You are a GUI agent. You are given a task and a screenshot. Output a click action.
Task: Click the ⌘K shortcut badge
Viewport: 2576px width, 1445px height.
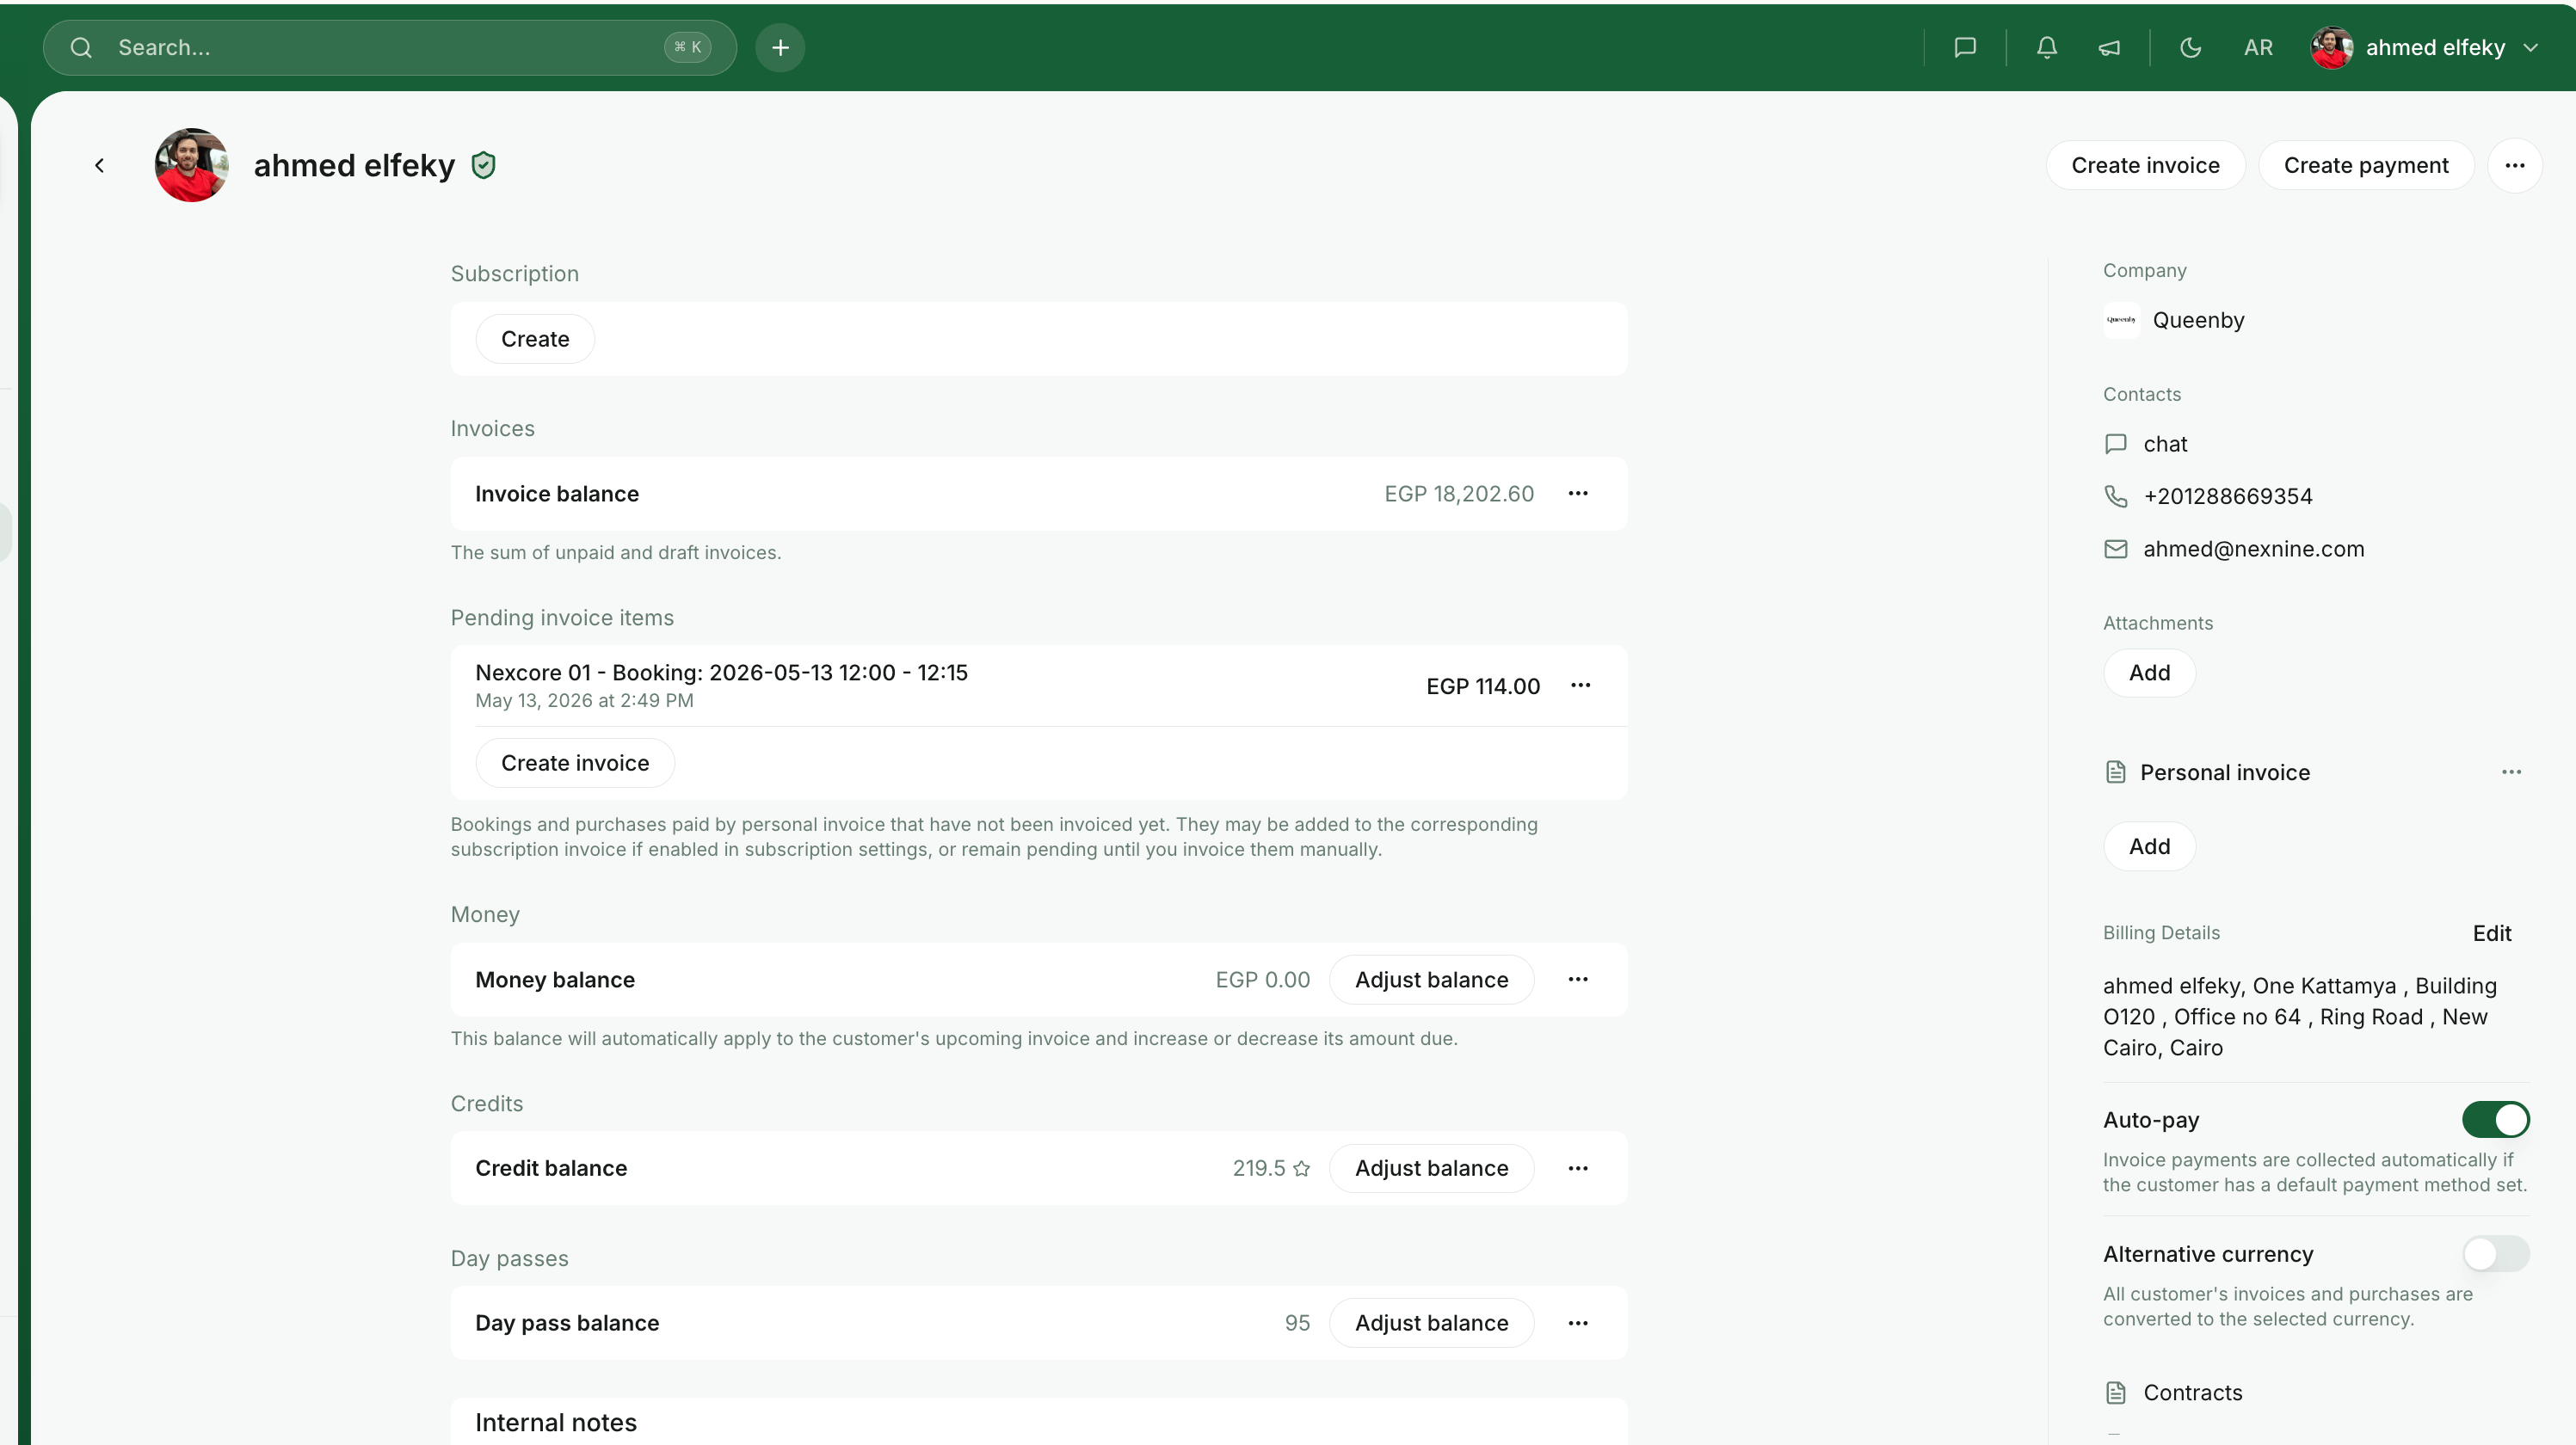[687, 47]
